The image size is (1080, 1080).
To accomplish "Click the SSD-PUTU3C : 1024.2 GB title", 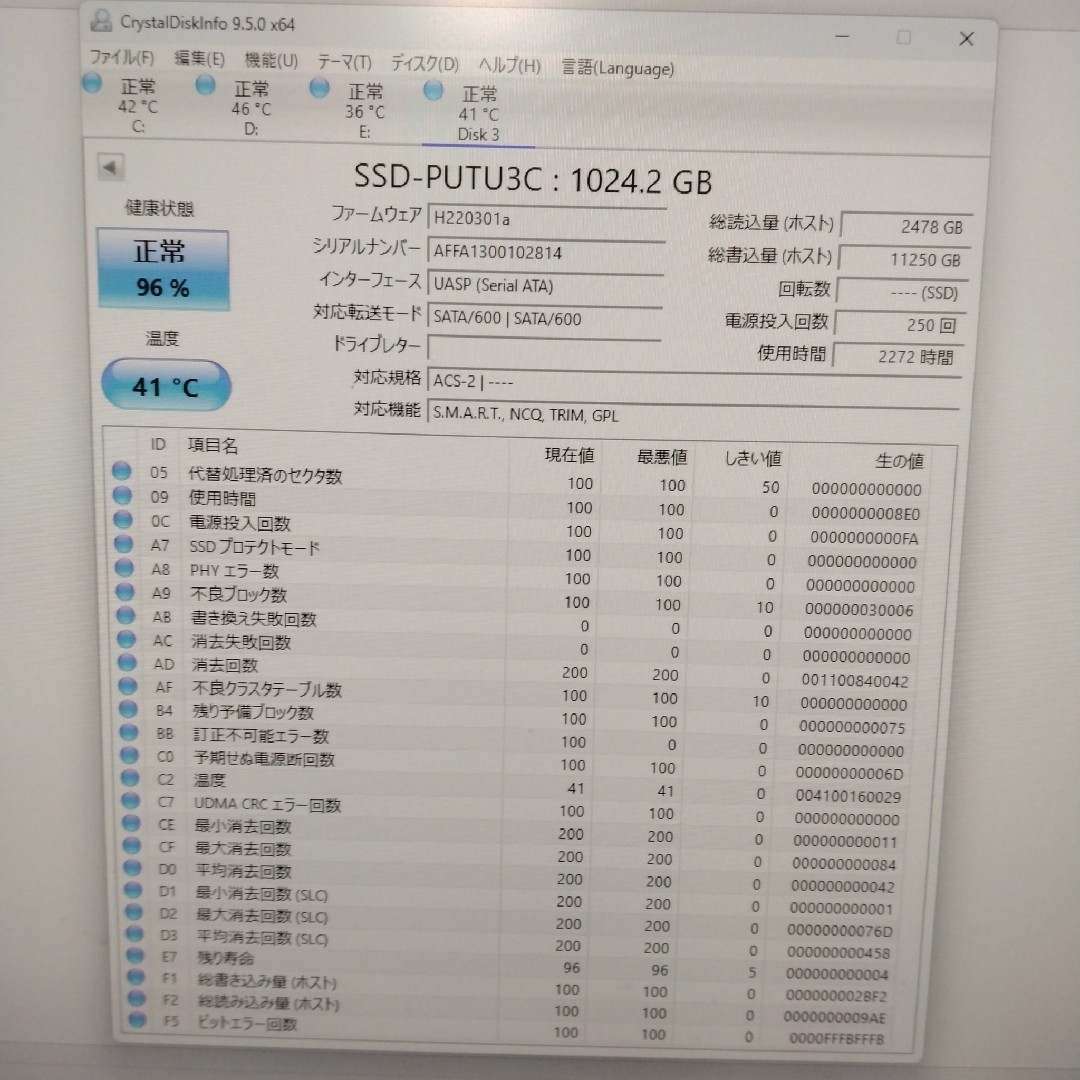I will (532, 179).
